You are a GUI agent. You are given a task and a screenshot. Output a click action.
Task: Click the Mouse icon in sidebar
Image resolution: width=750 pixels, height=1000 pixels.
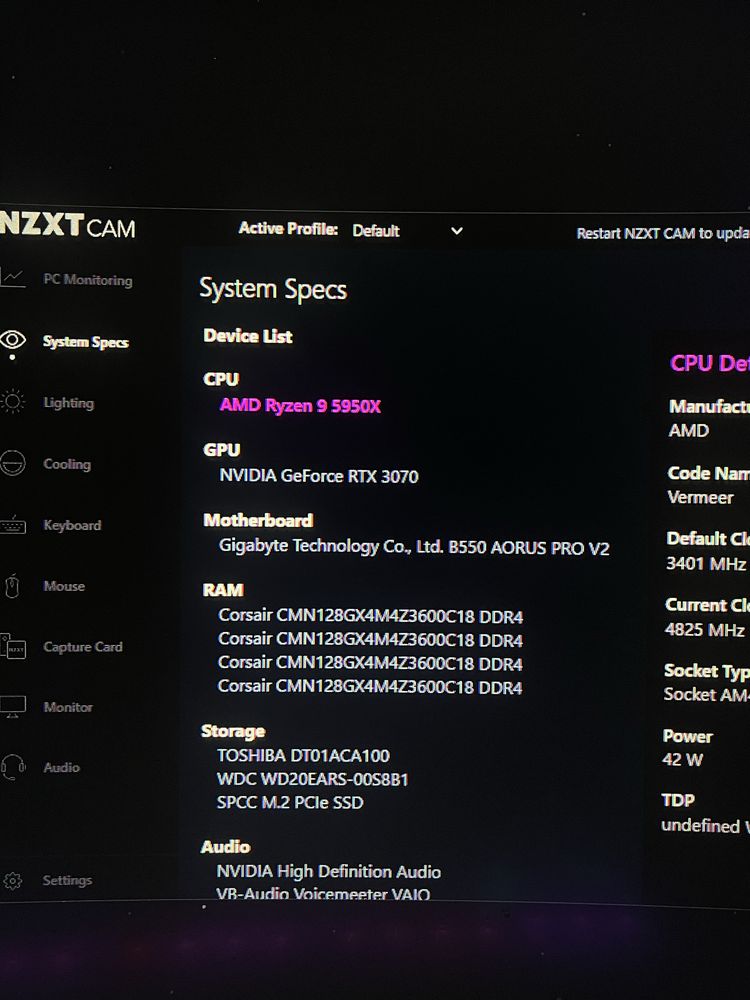pos(11,586)
